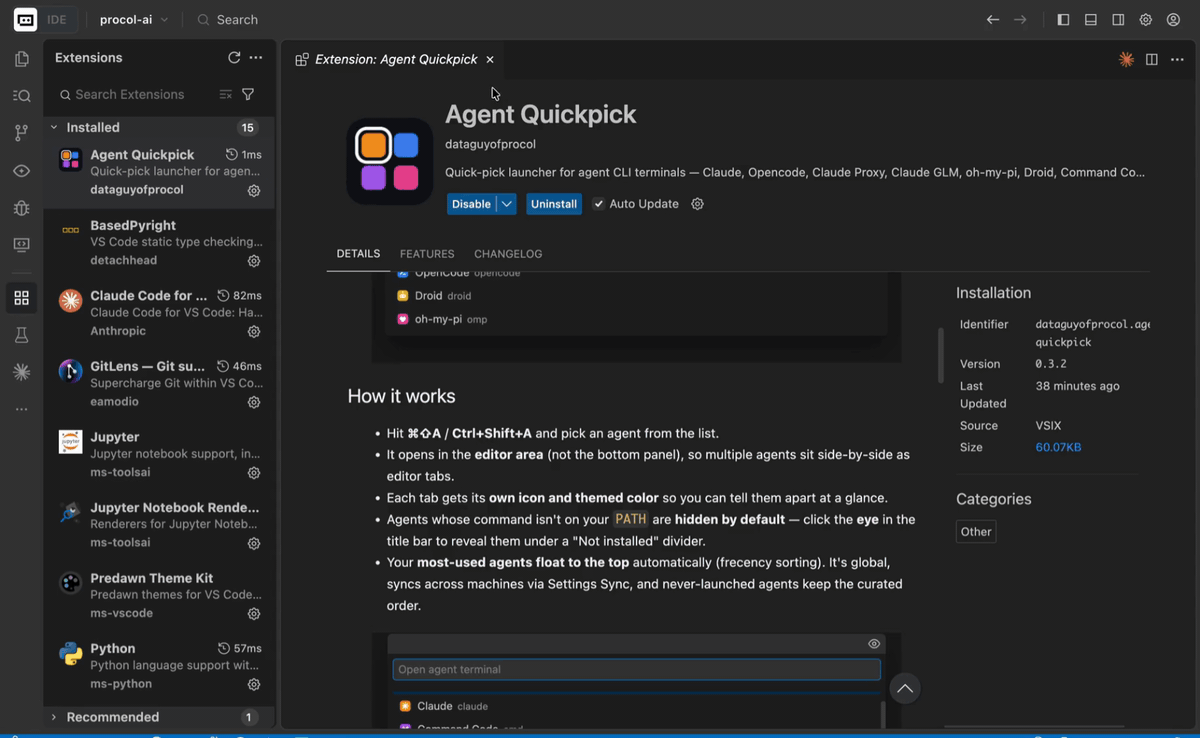The image size is (1200, 738).
Task: Click the app logo icon in title bar
Action: point(25,20)
